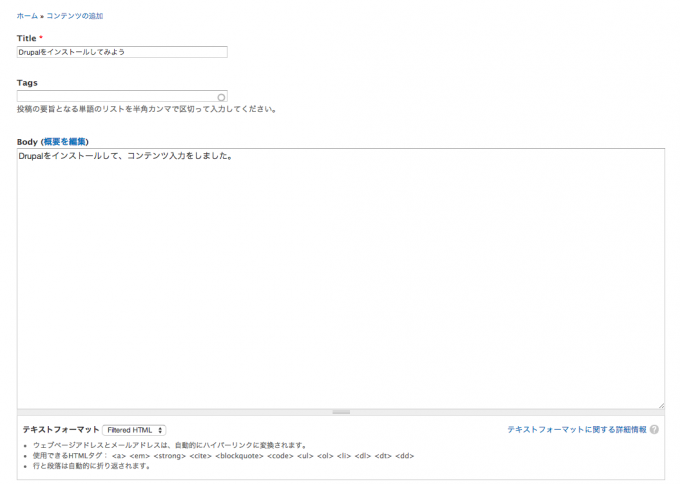
Task: Click the Tags comma-separated hint text
Action: tap(147, 109)
